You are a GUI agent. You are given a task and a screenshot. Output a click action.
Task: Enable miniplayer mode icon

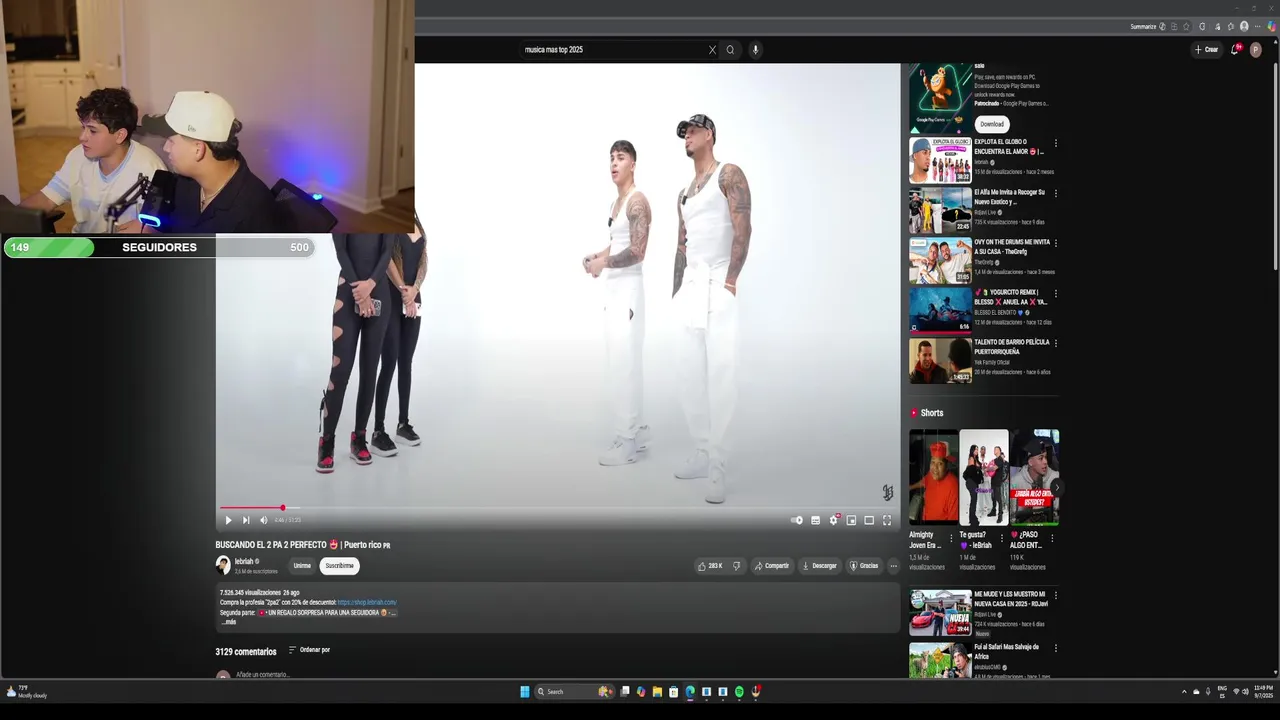click(x=851, y=520)
